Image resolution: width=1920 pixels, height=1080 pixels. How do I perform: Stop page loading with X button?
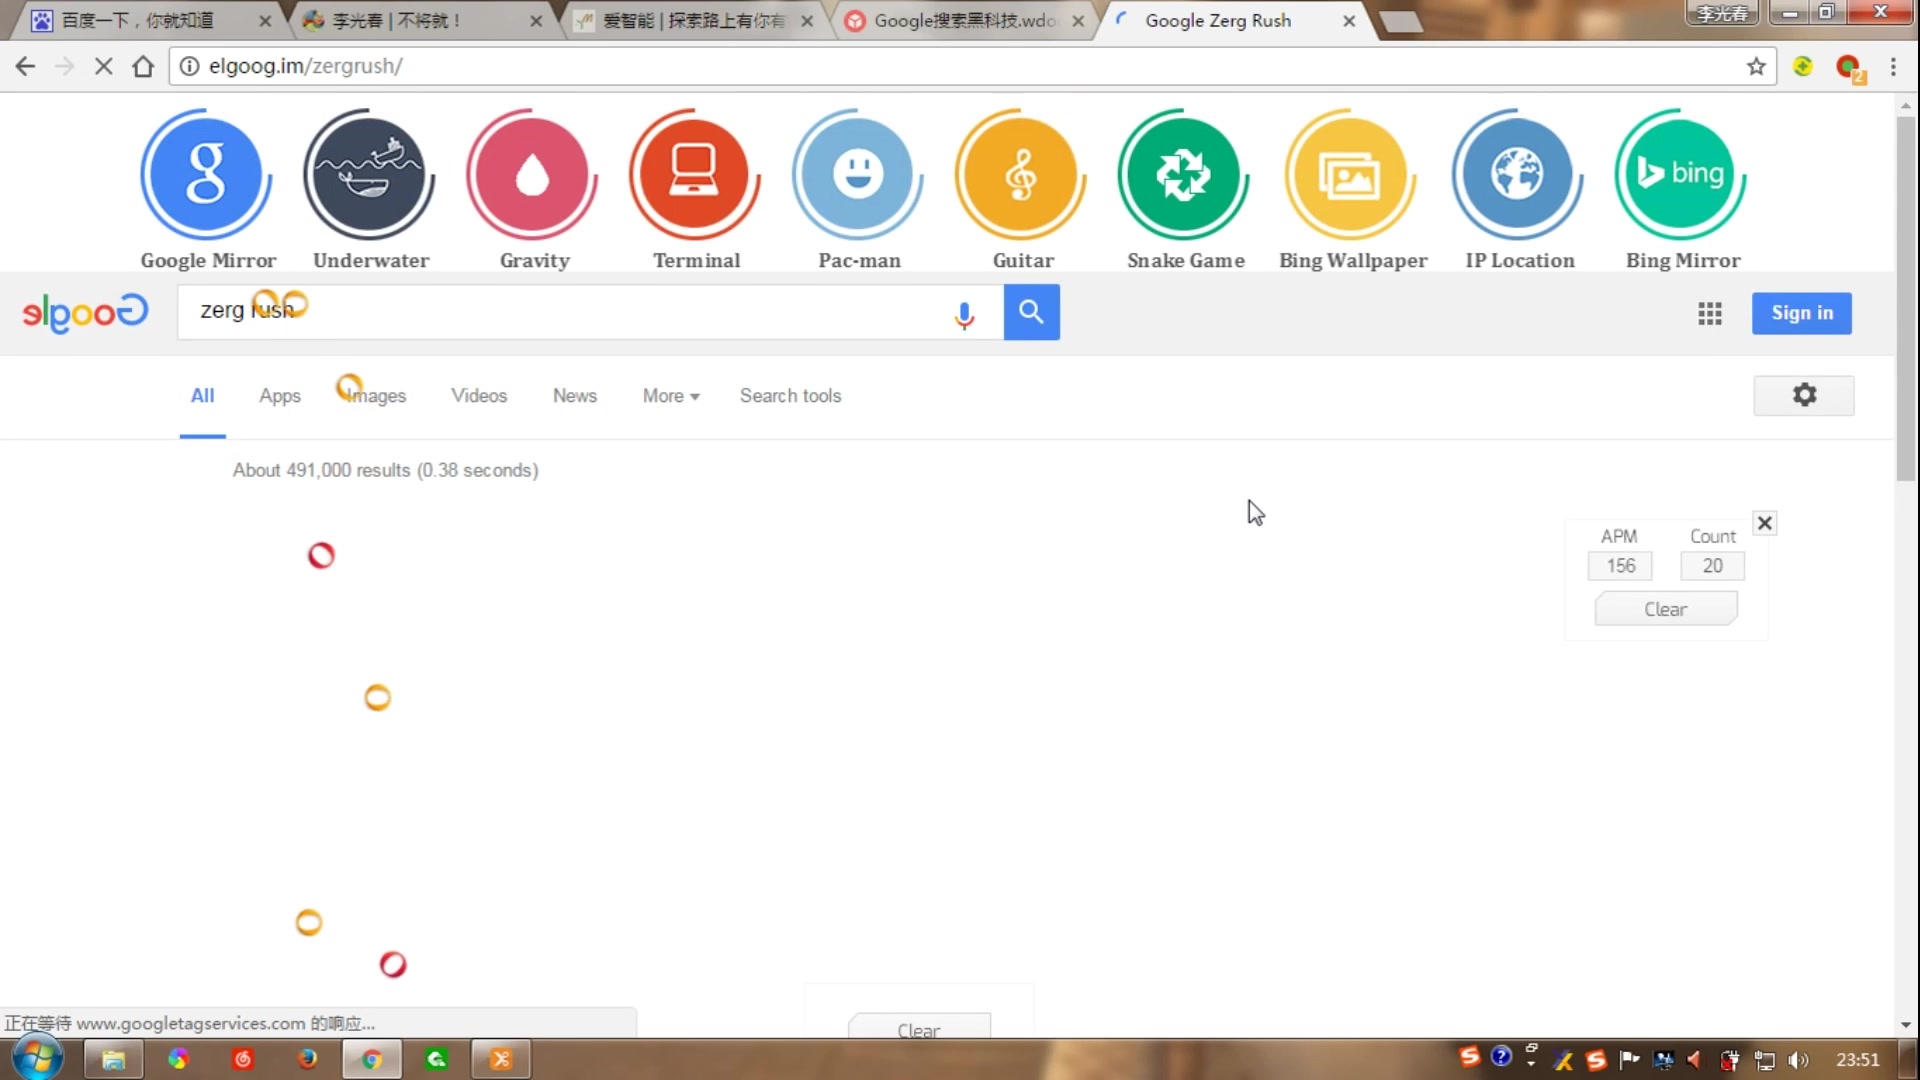[103, 66]
